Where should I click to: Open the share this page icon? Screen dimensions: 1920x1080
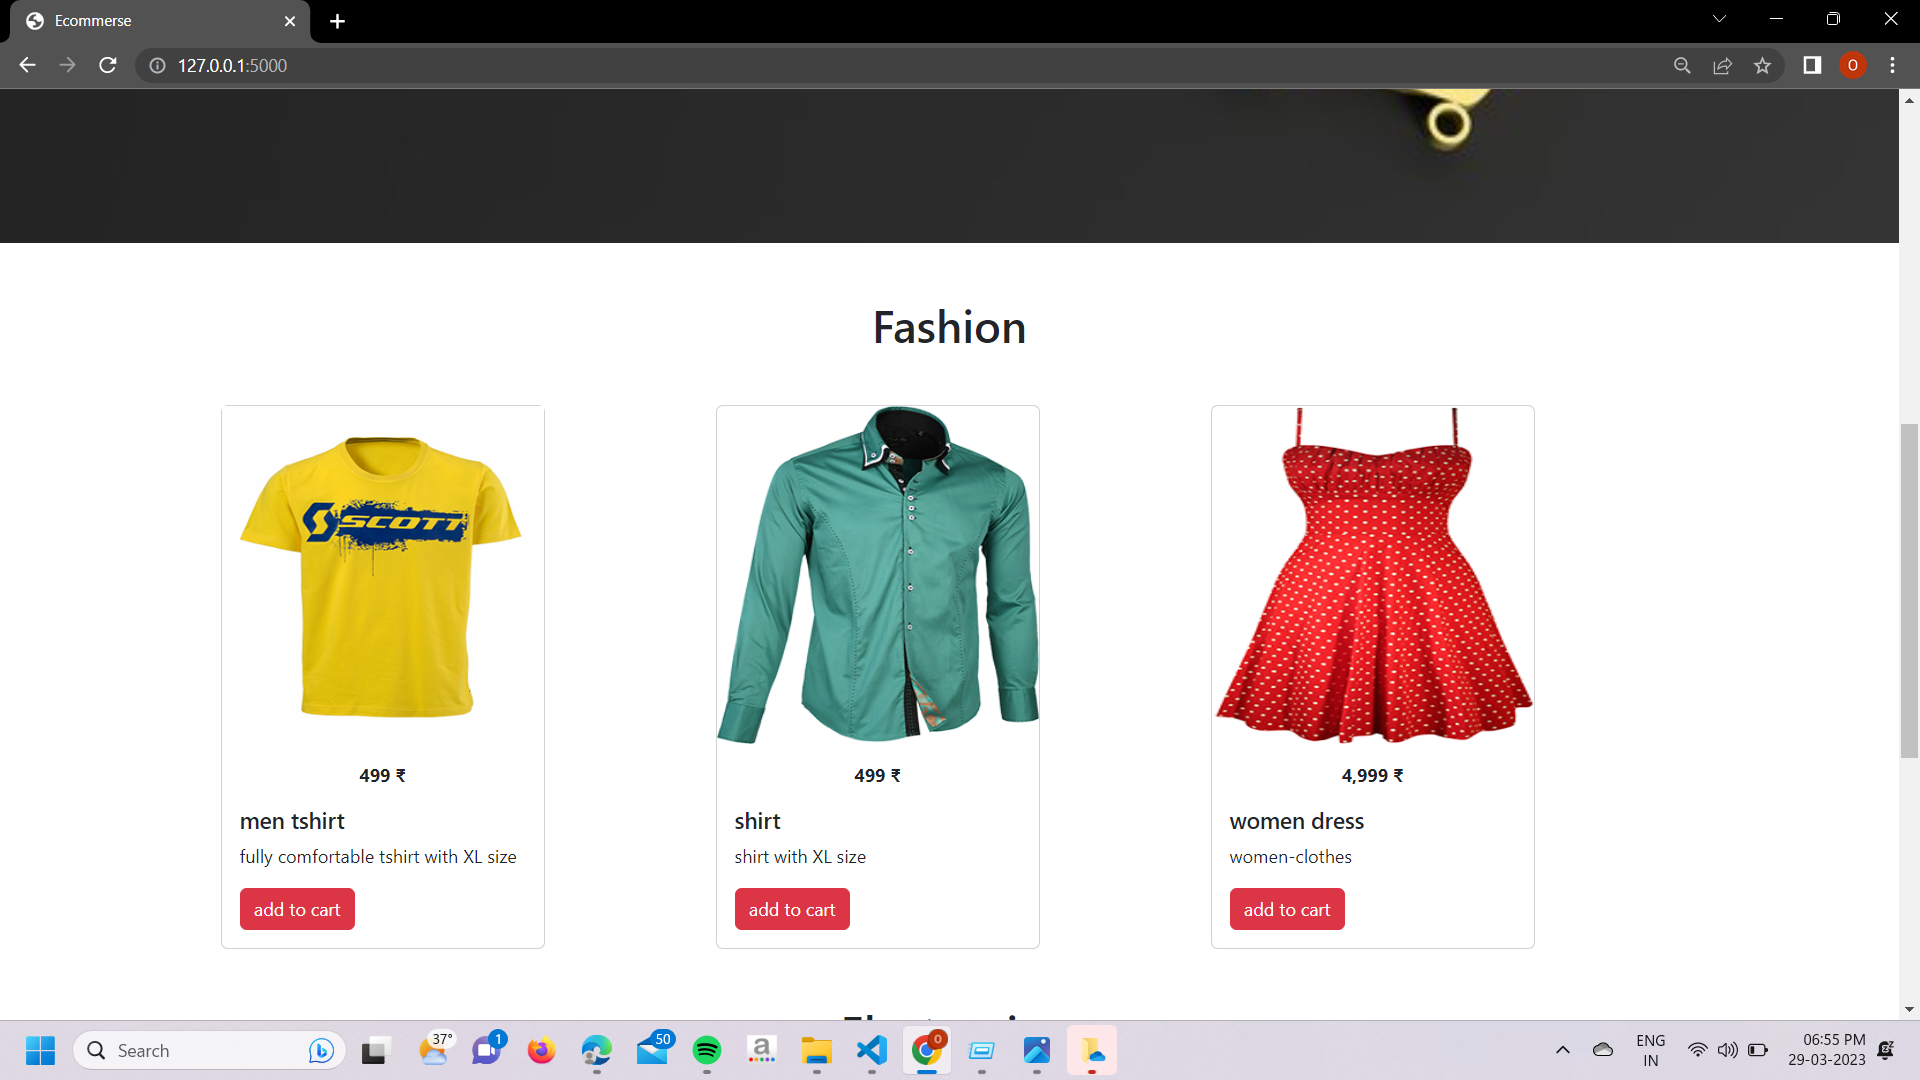pyautogui.click(x=1722, y=65)
